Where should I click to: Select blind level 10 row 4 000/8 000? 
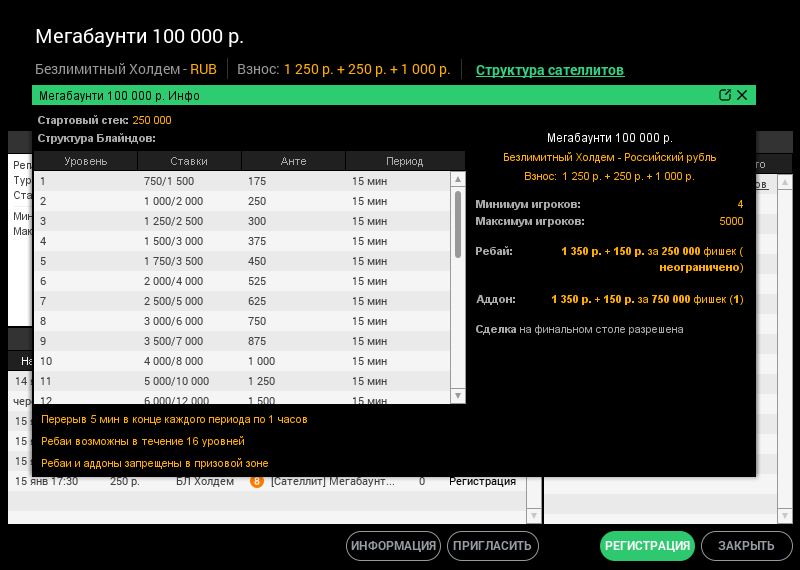pos(240,361)
